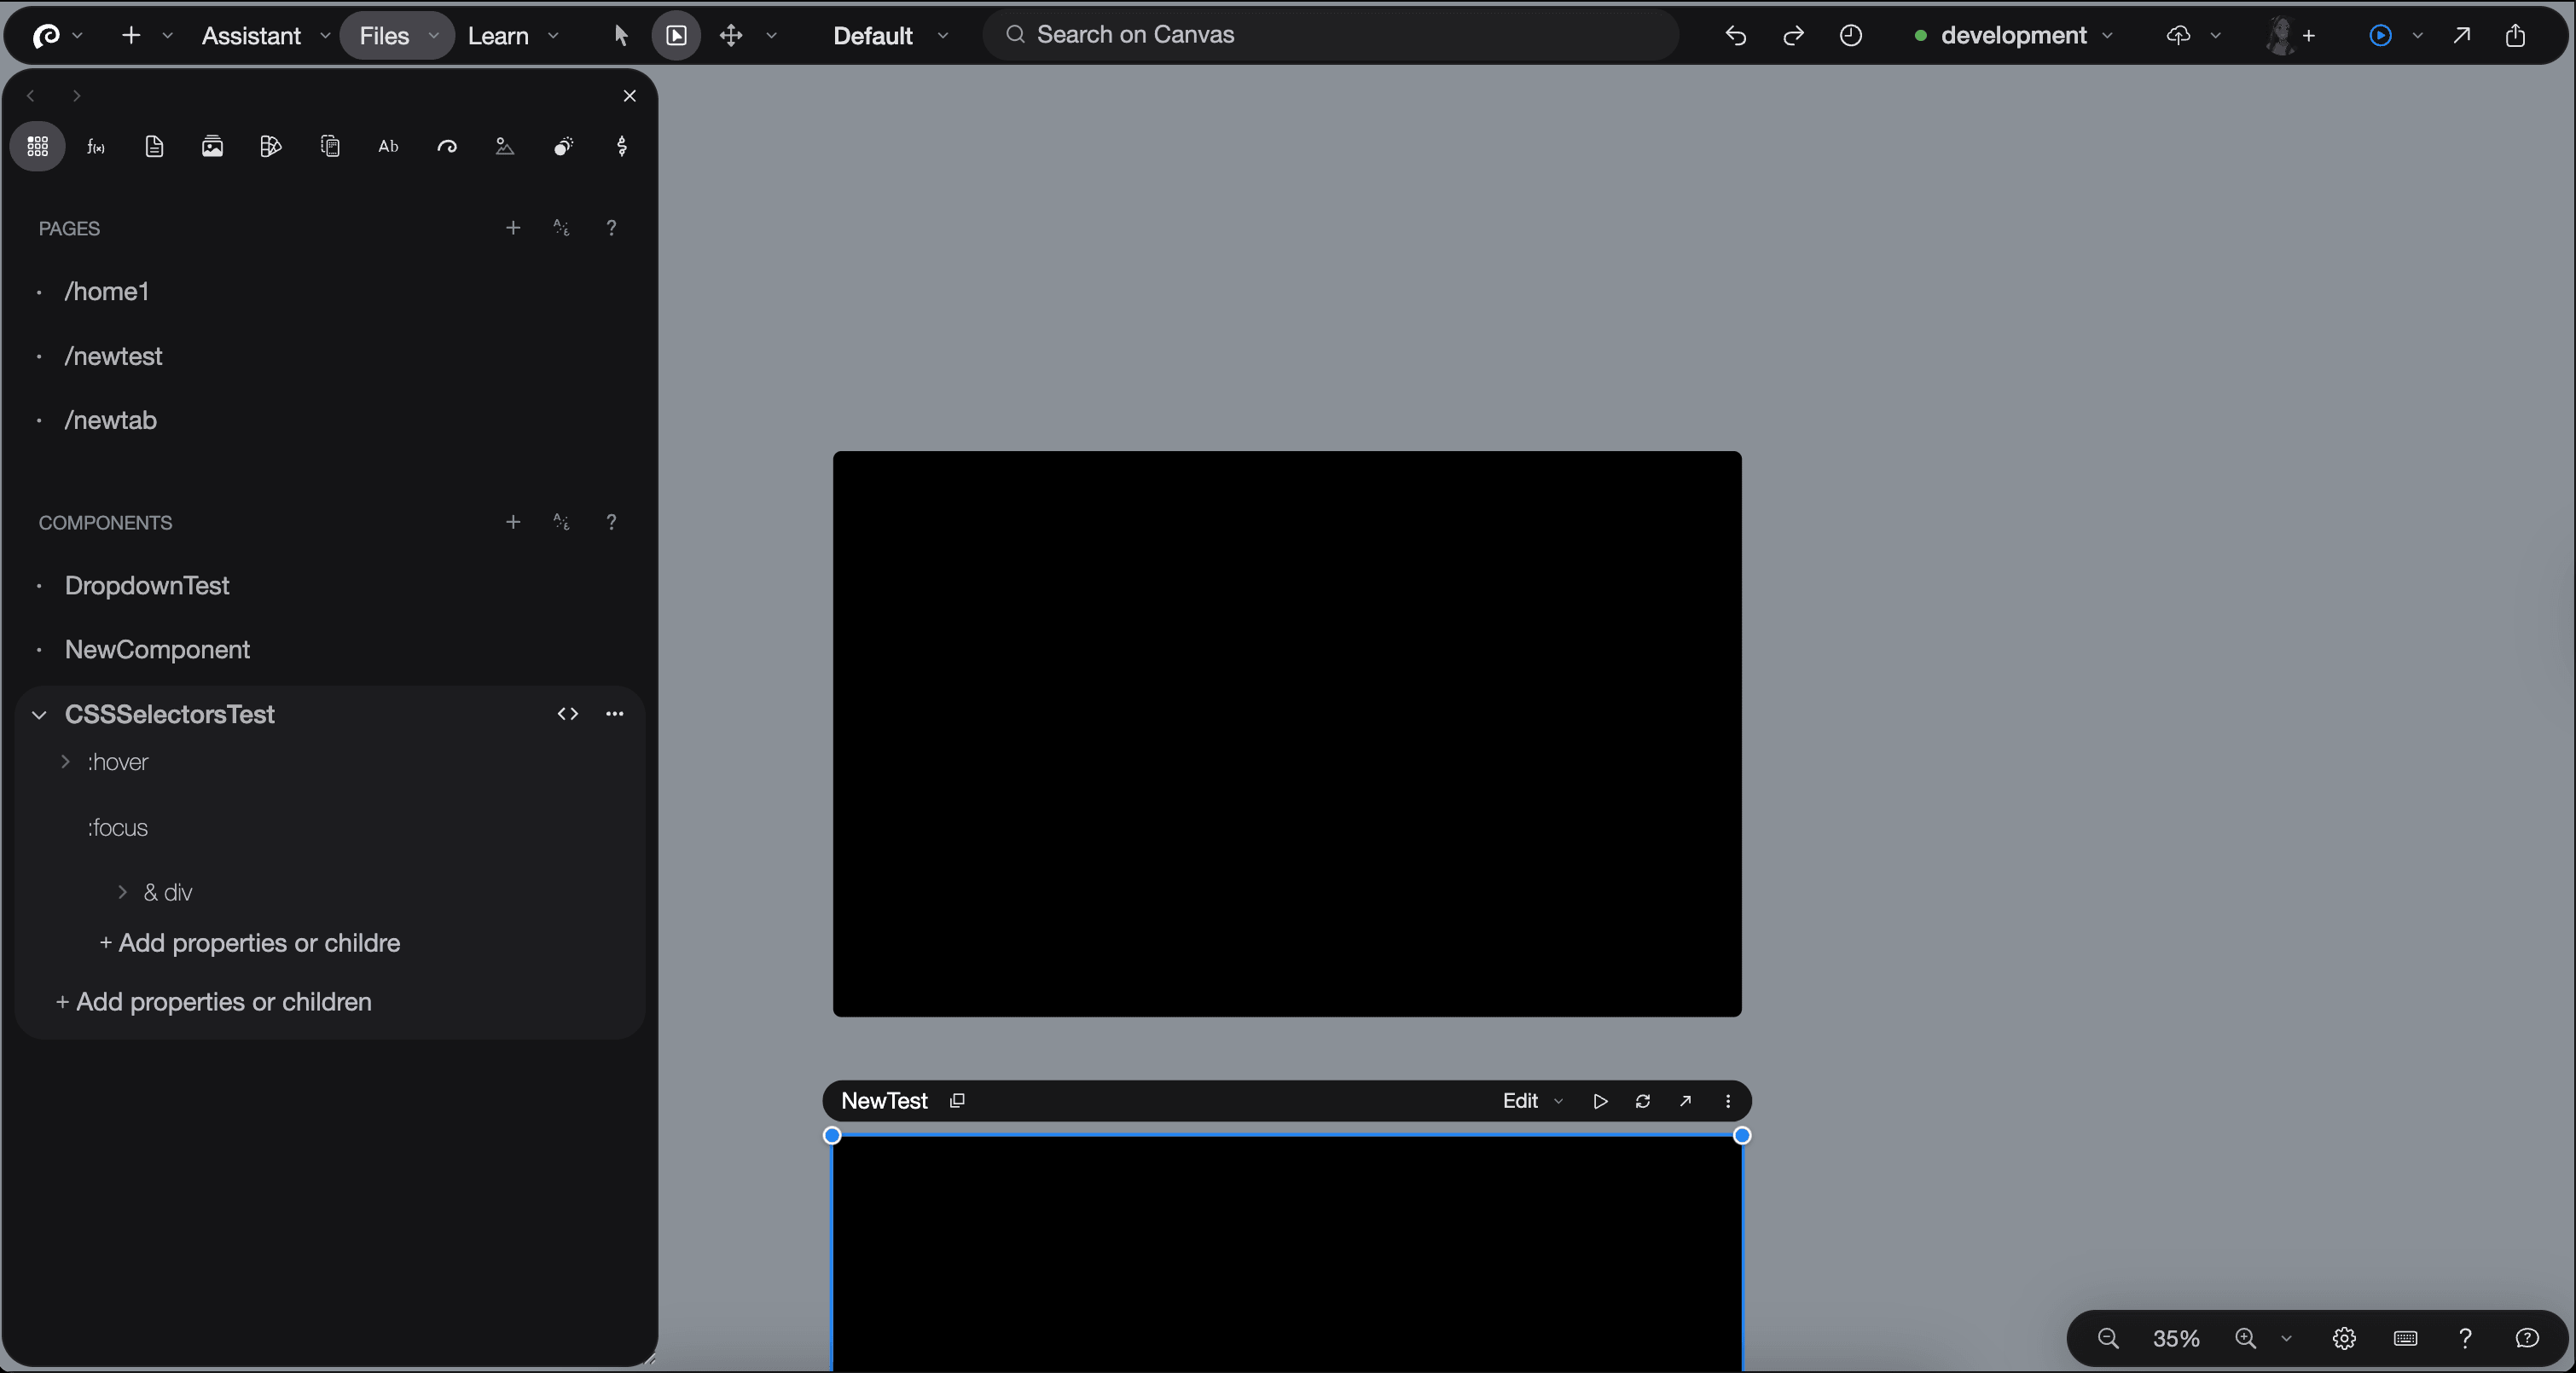Image resolution: width=2576 pixels, height=1373 pixels.
Task: Open the fonts Ab panel
Action: [x=388, y=147]
